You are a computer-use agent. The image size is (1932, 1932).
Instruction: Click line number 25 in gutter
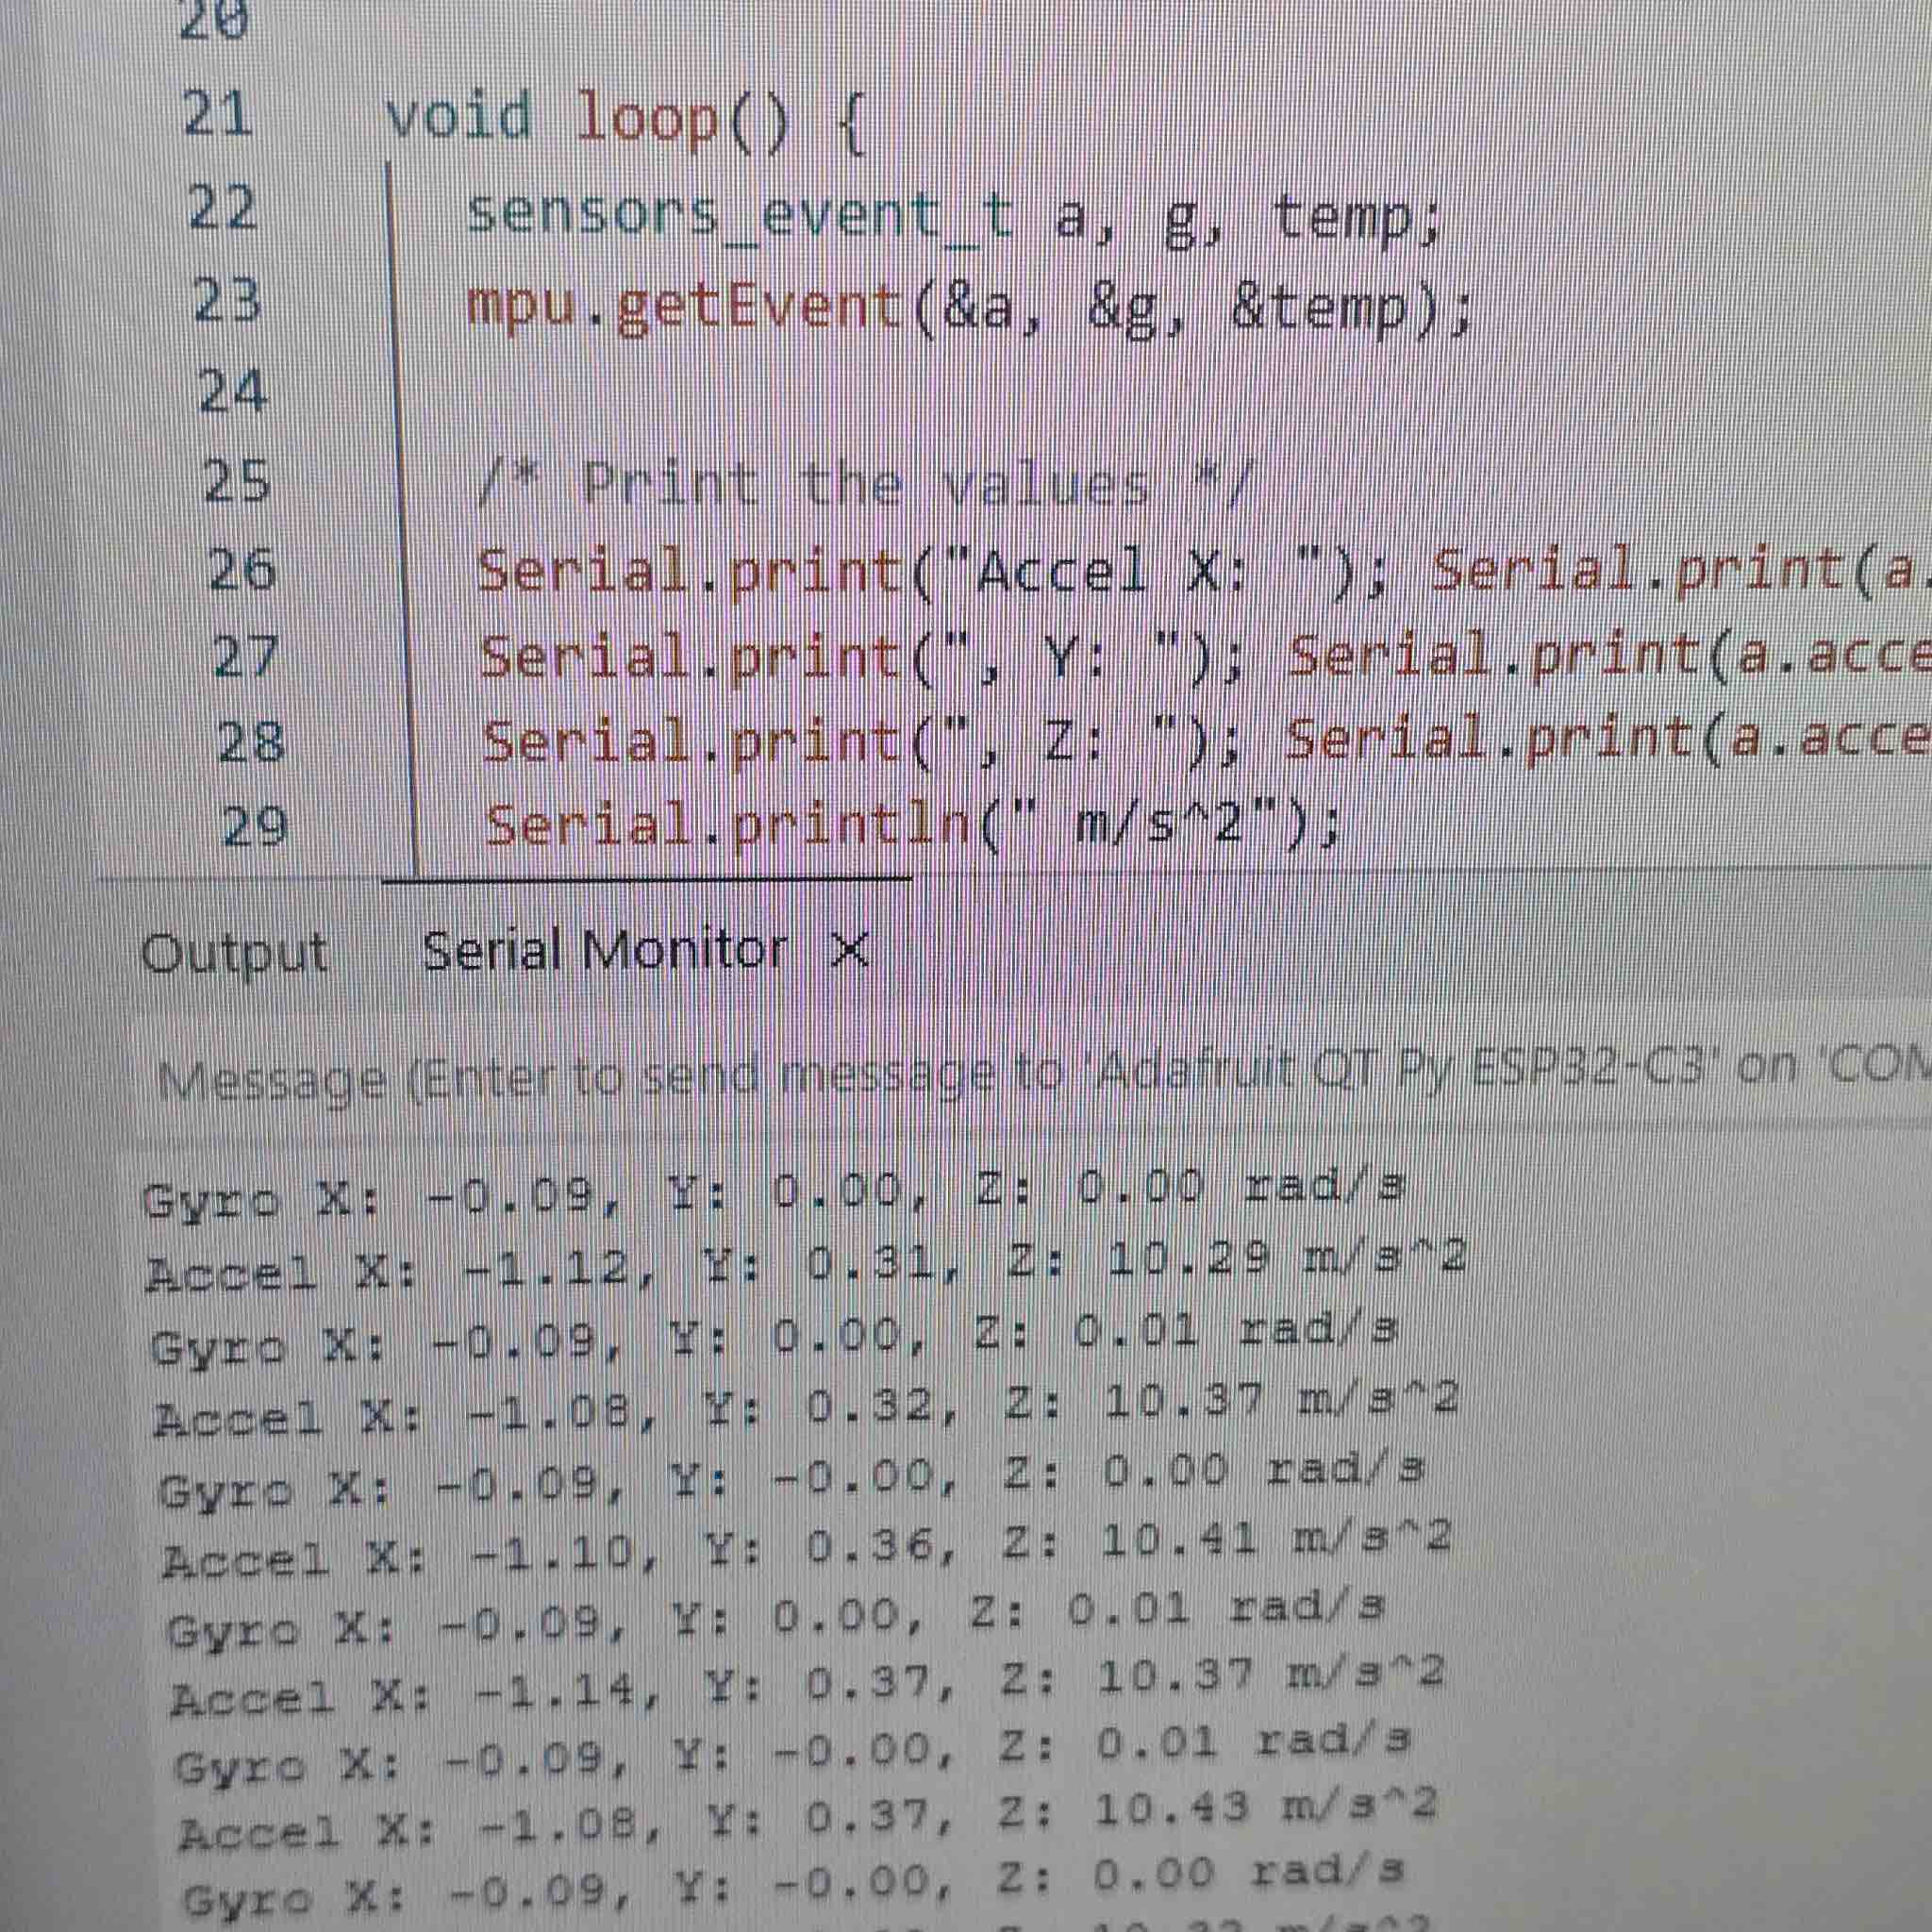point(237,481)
